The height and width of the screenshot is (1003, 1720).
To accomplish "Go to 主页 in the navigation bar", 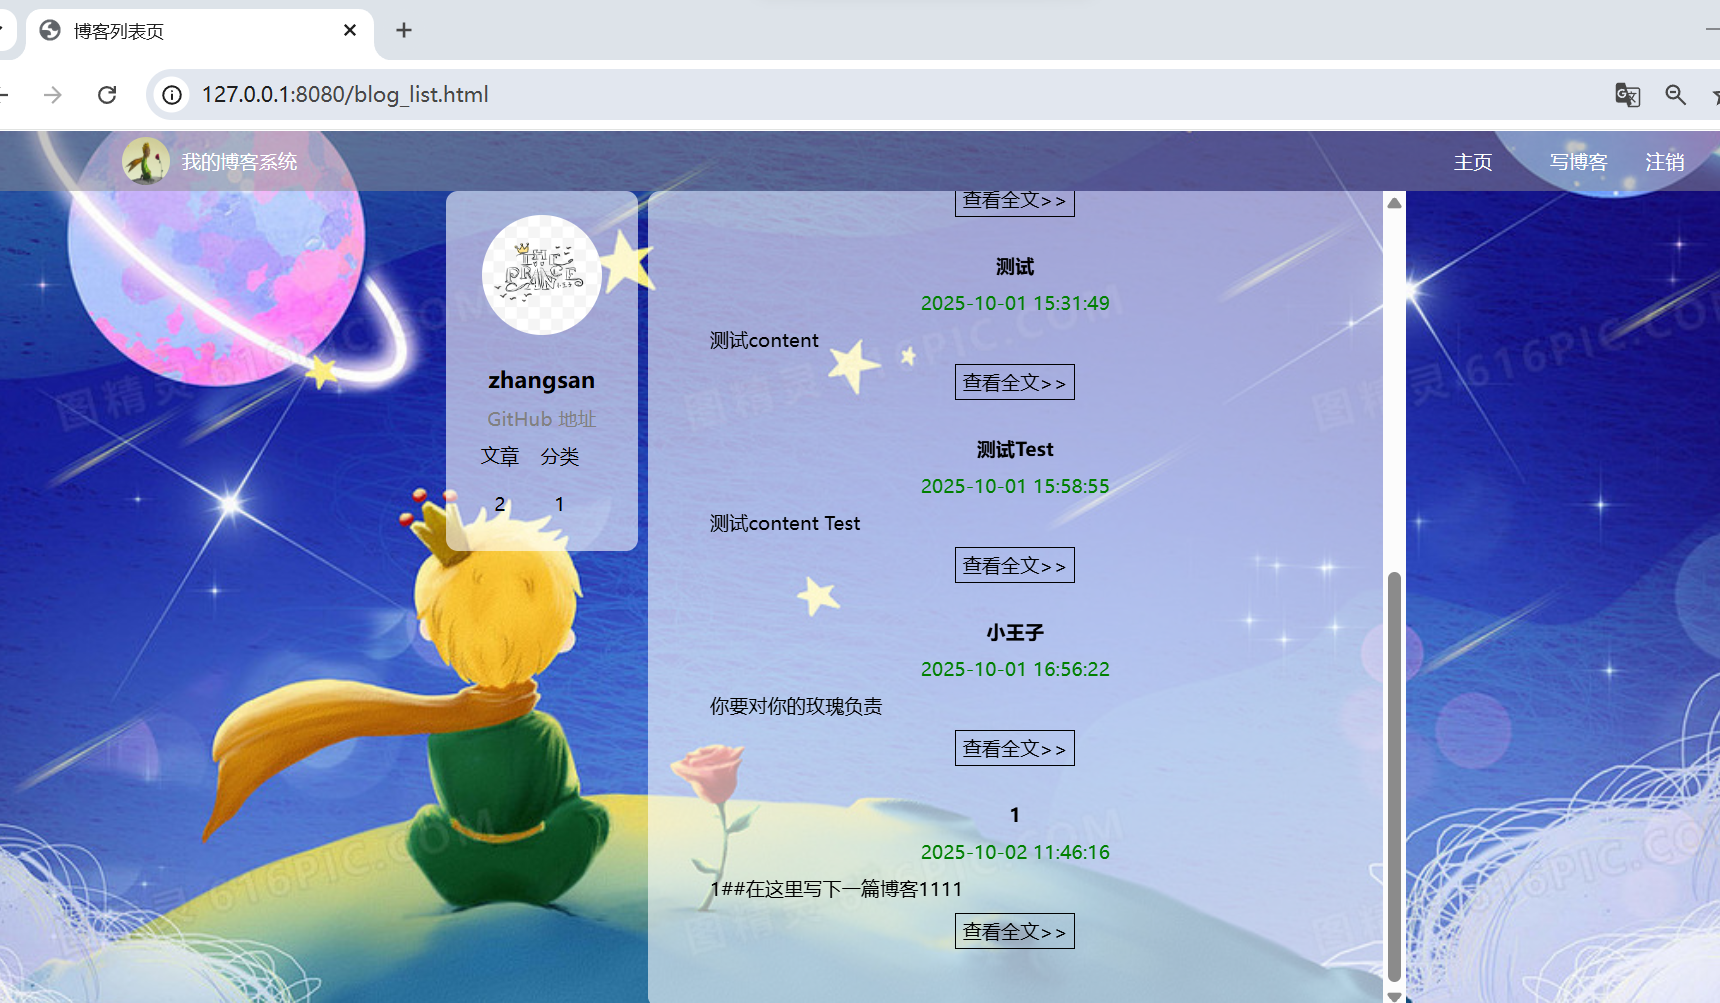I will click(x=1473, y=162).
